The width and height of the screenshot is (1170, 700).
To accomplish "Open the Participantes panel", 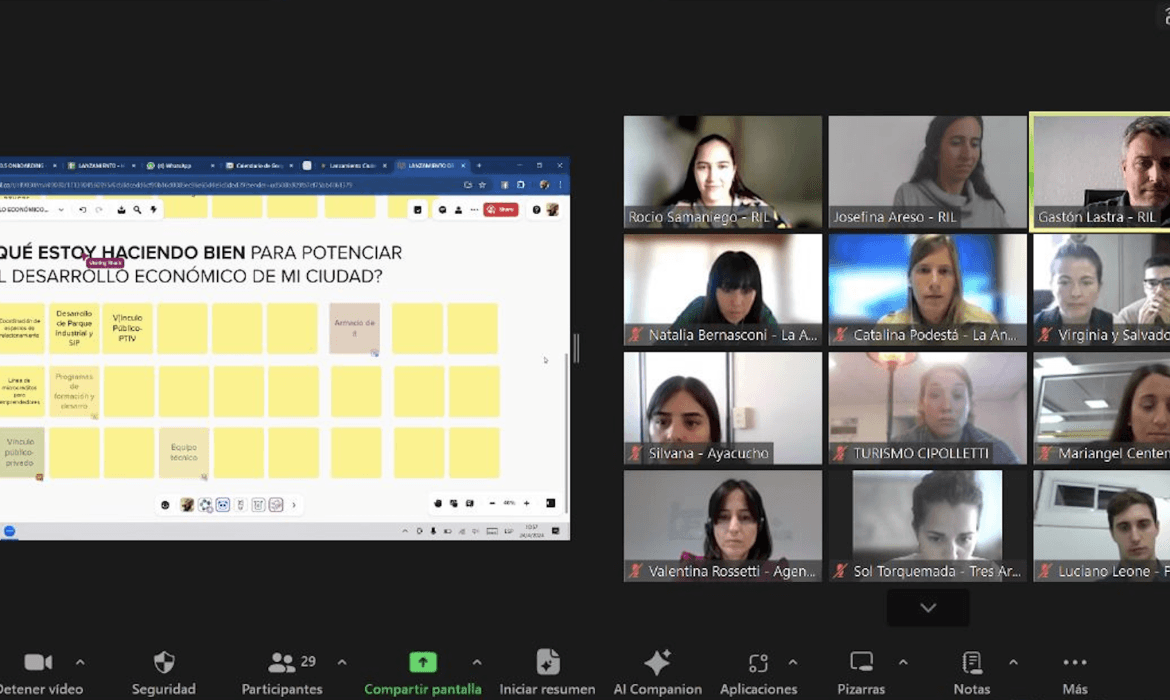I will pos(282,663).
